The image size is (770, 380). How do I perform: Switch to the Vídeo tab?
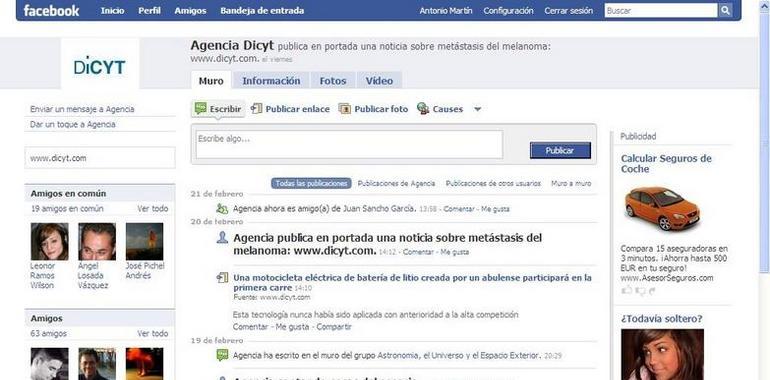pyautogui.click(x=379, y=81)
